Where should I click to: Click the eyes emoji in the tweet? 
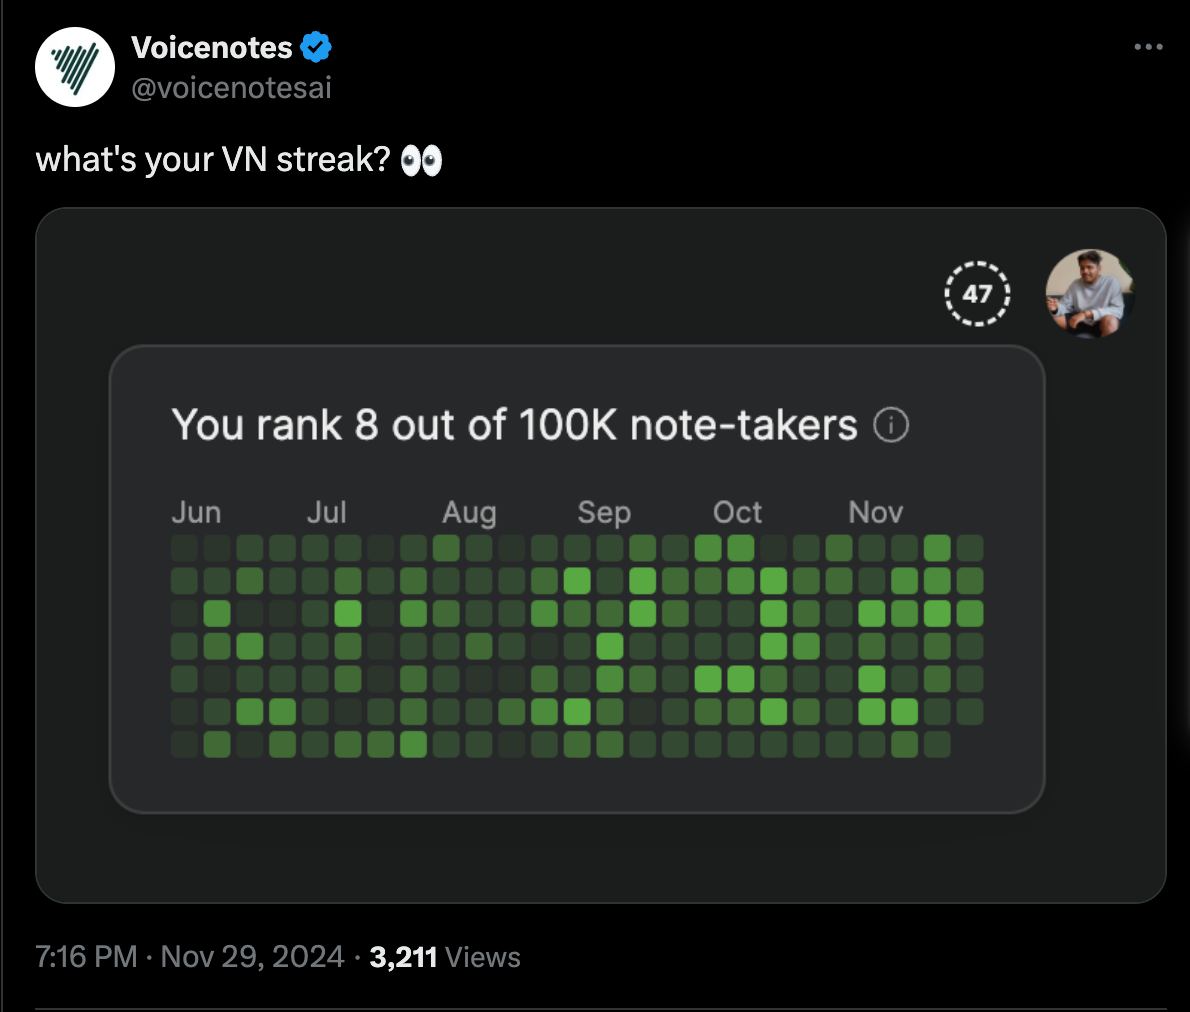[421, 160]
